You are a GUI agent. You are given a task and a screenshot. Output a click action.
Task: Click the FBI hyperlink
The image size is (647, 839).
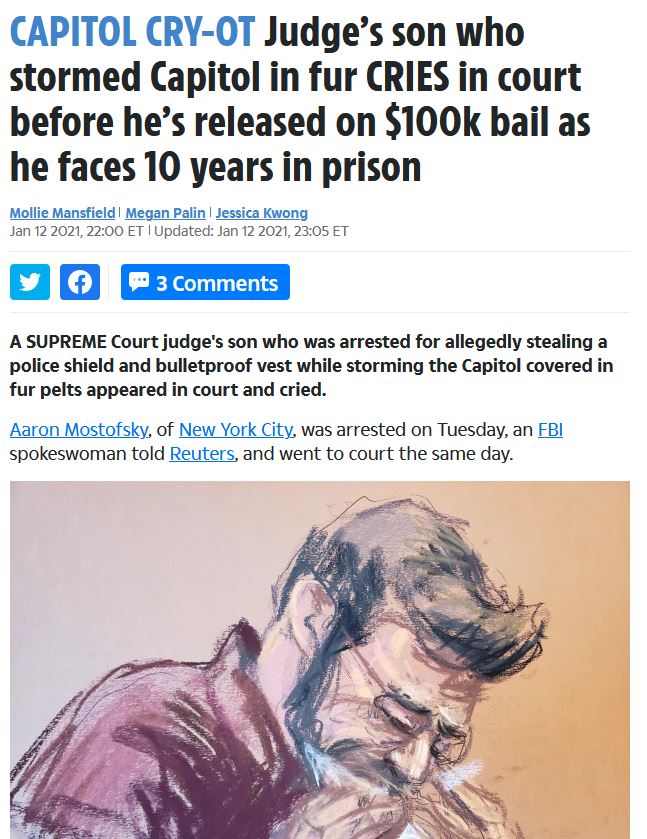click(550, 430)
